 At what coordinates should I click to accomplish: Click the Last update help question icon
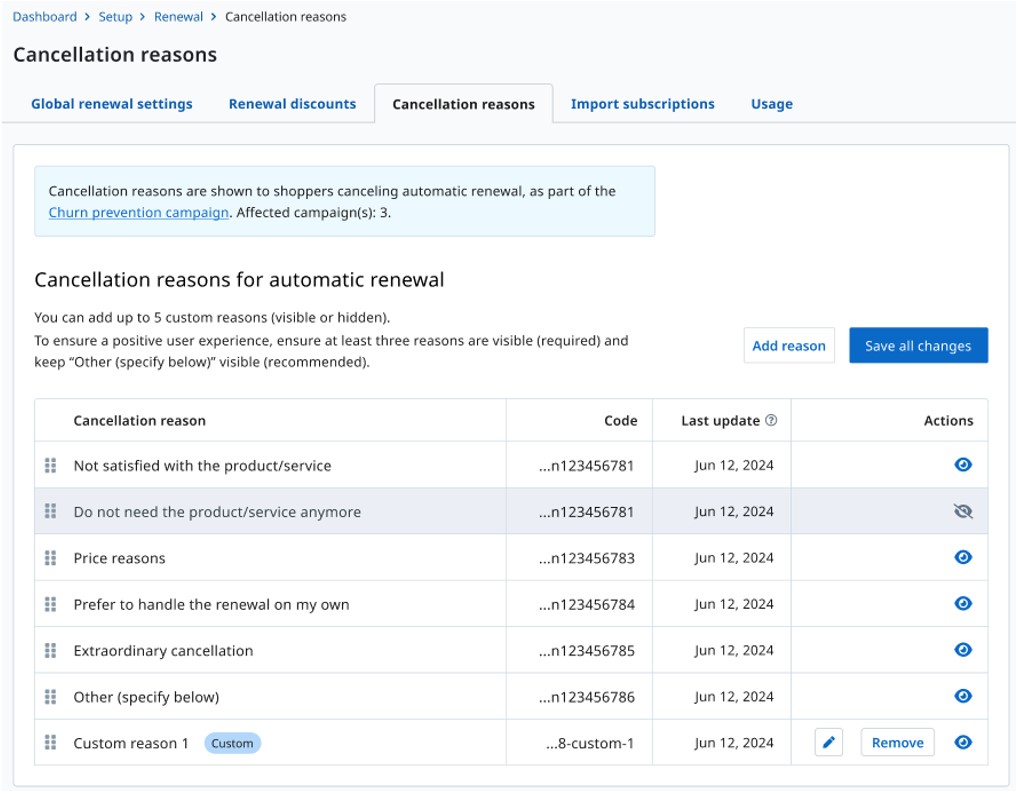coord(771,421)
